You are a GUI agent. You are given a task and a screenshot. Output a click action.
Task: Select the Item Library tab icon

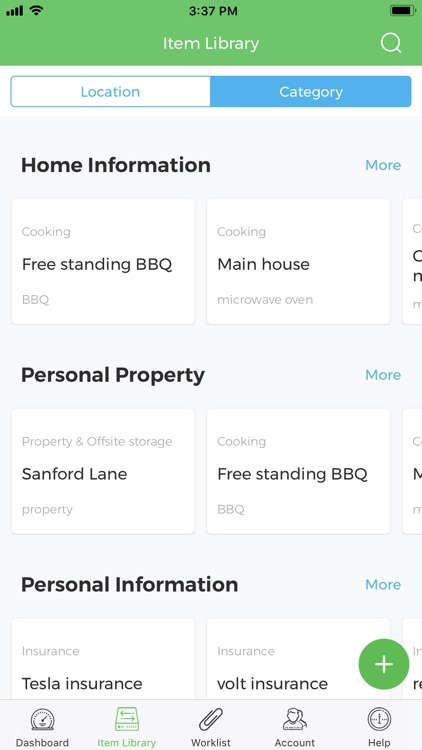pyautogui.click(x=127, y=719)
